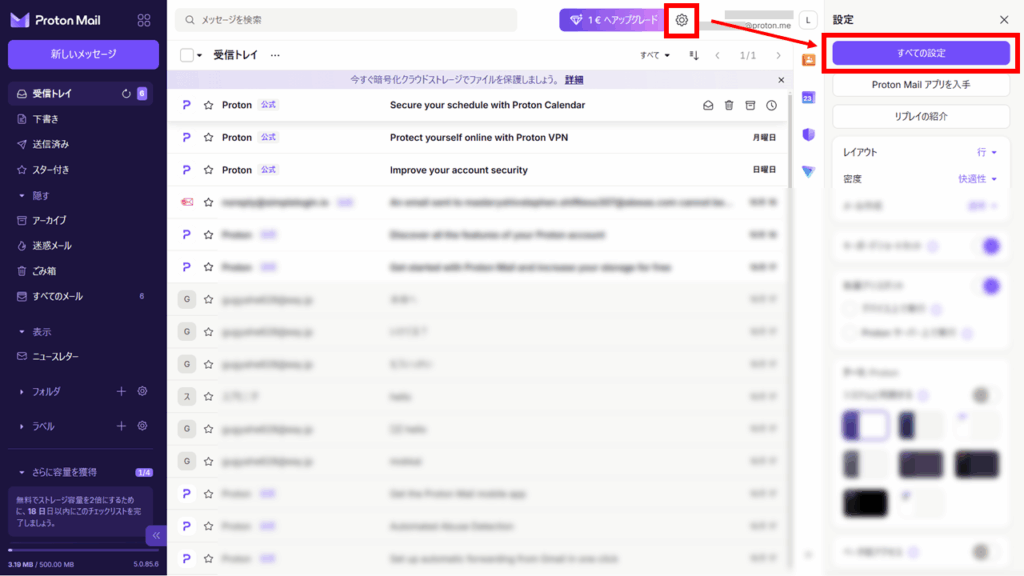Tick the select-all messages checkbox
Viewport: 1024px width, 576px height.
(x=186, y=55)
